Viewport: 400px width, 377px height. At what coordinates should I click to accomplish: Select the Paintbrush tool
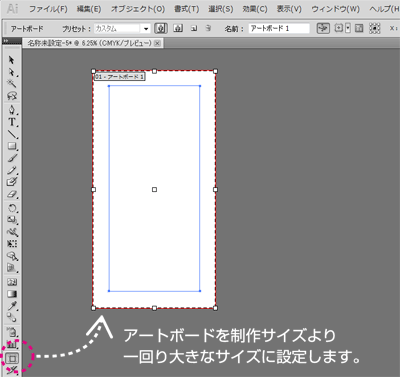coord(12,158)
